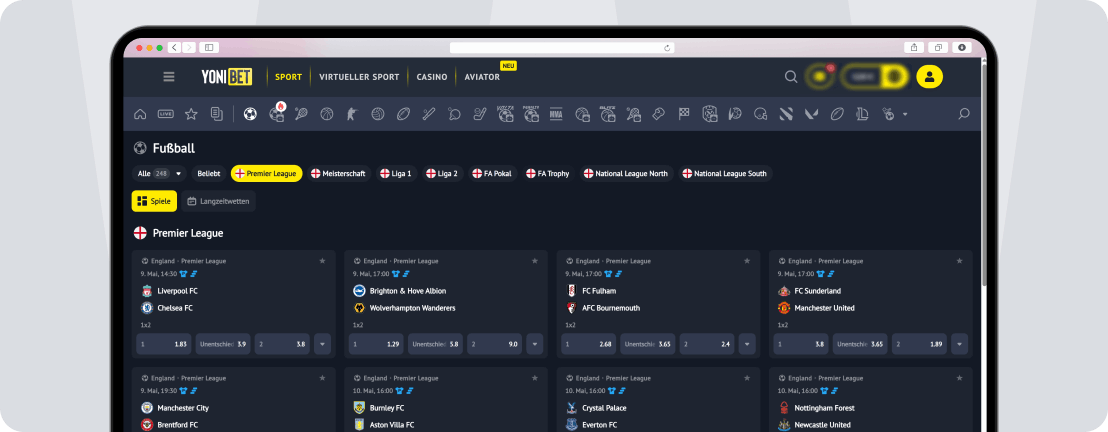Favorite the Liverpool FC vs Chelsea match
1108x432 pixels.
pos(322,261)
